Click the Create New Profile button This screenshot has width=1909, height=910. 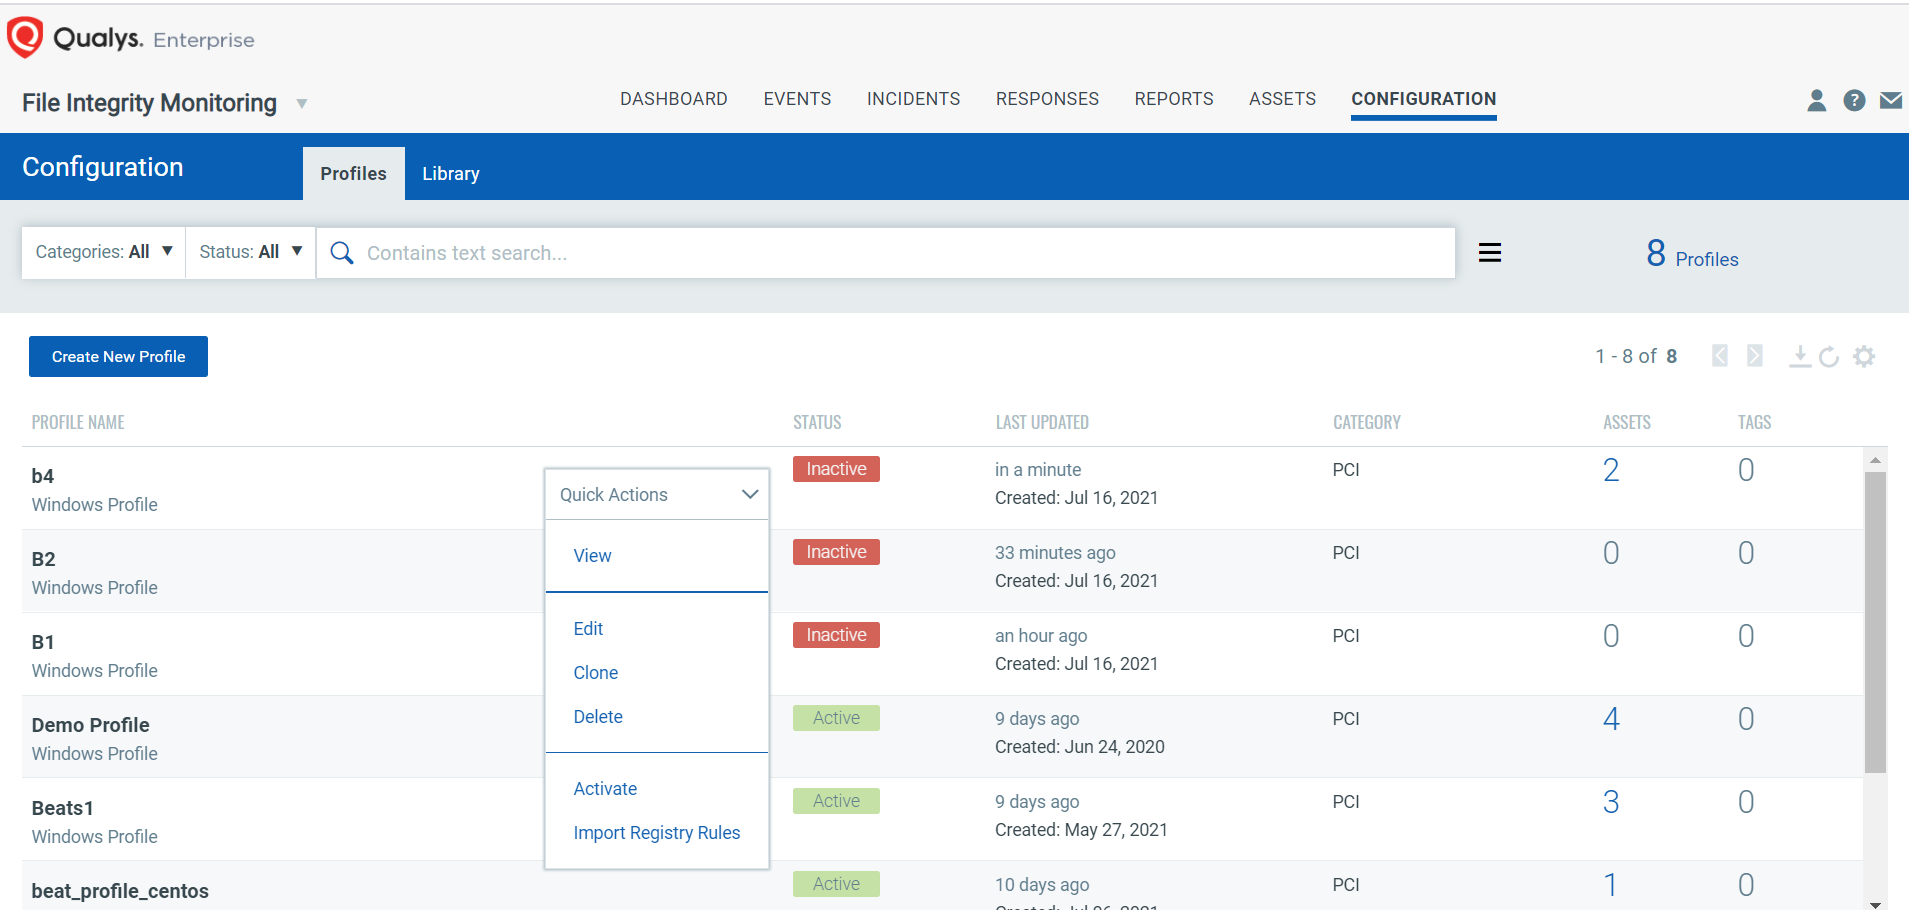click(x=118, y=357)
